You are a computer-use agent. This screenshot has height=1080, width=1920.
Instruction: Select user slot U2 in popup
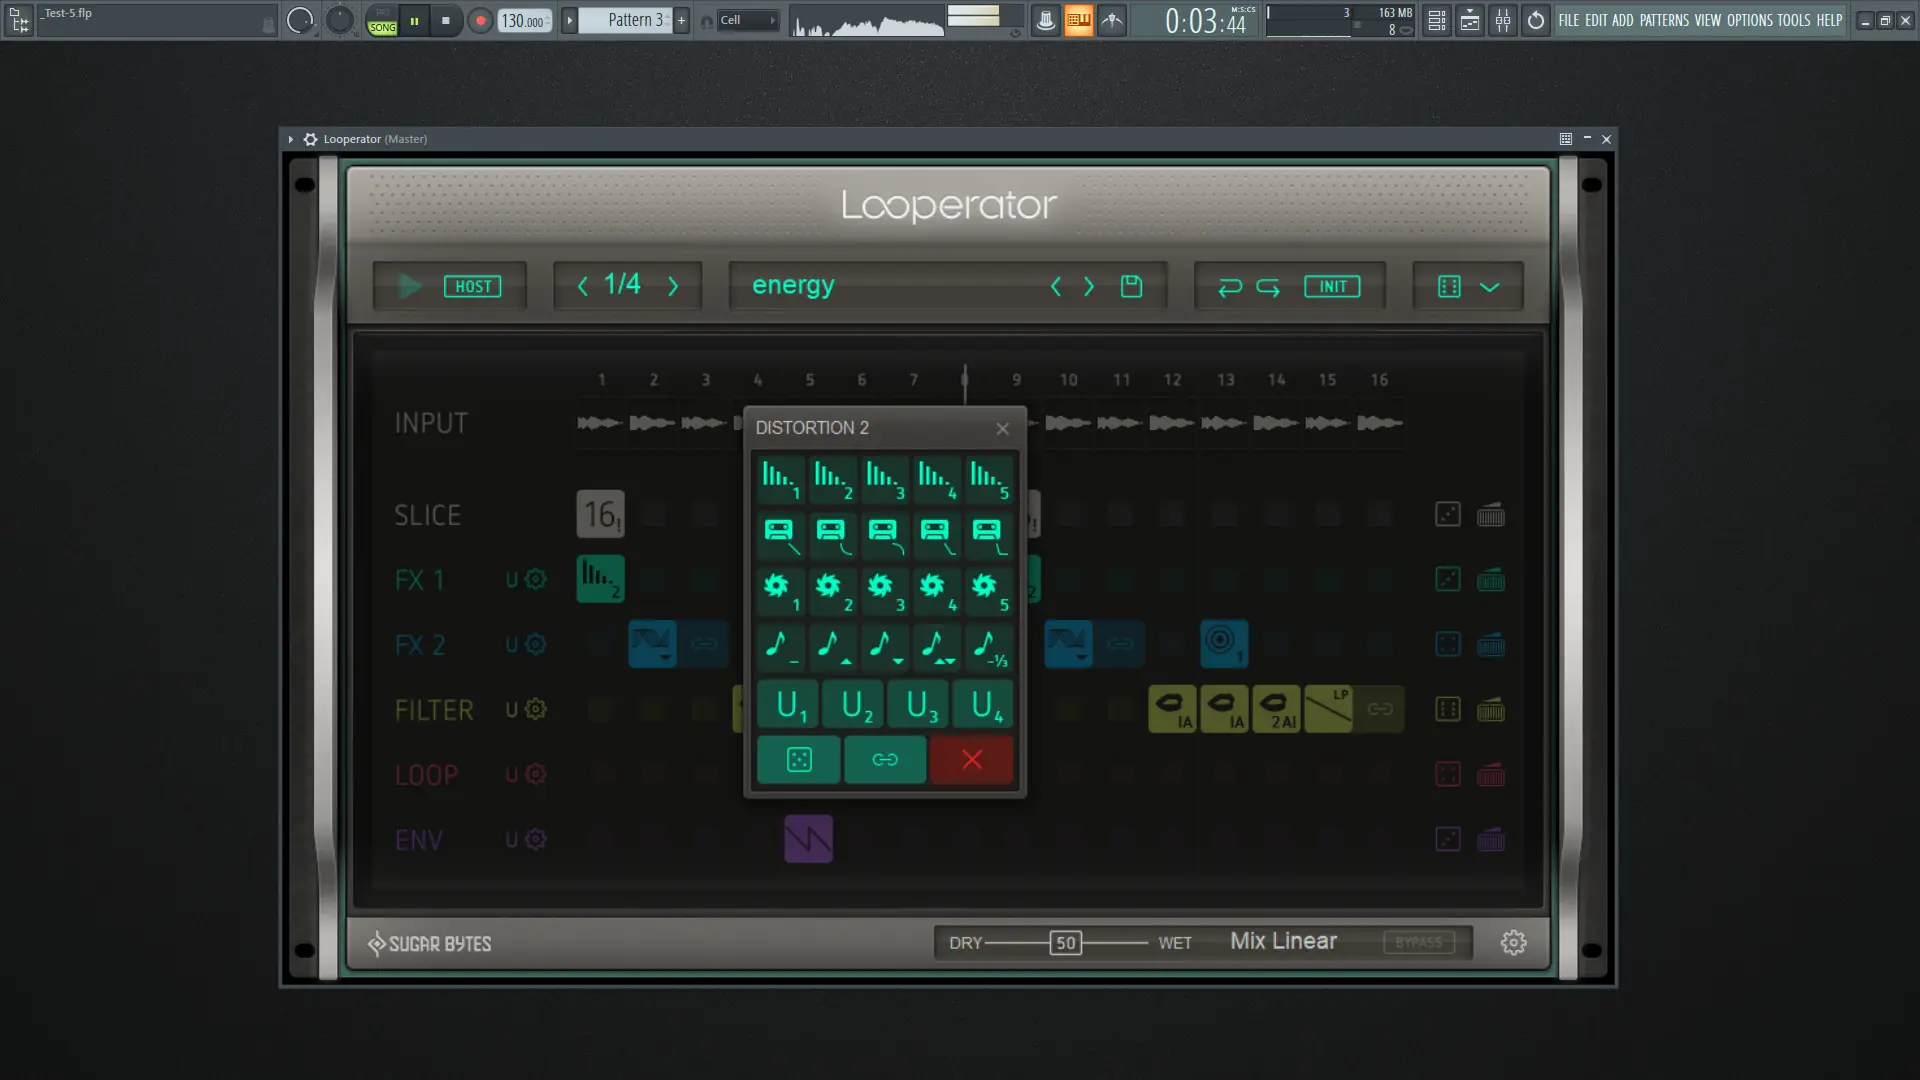click(x=856, y=705)
